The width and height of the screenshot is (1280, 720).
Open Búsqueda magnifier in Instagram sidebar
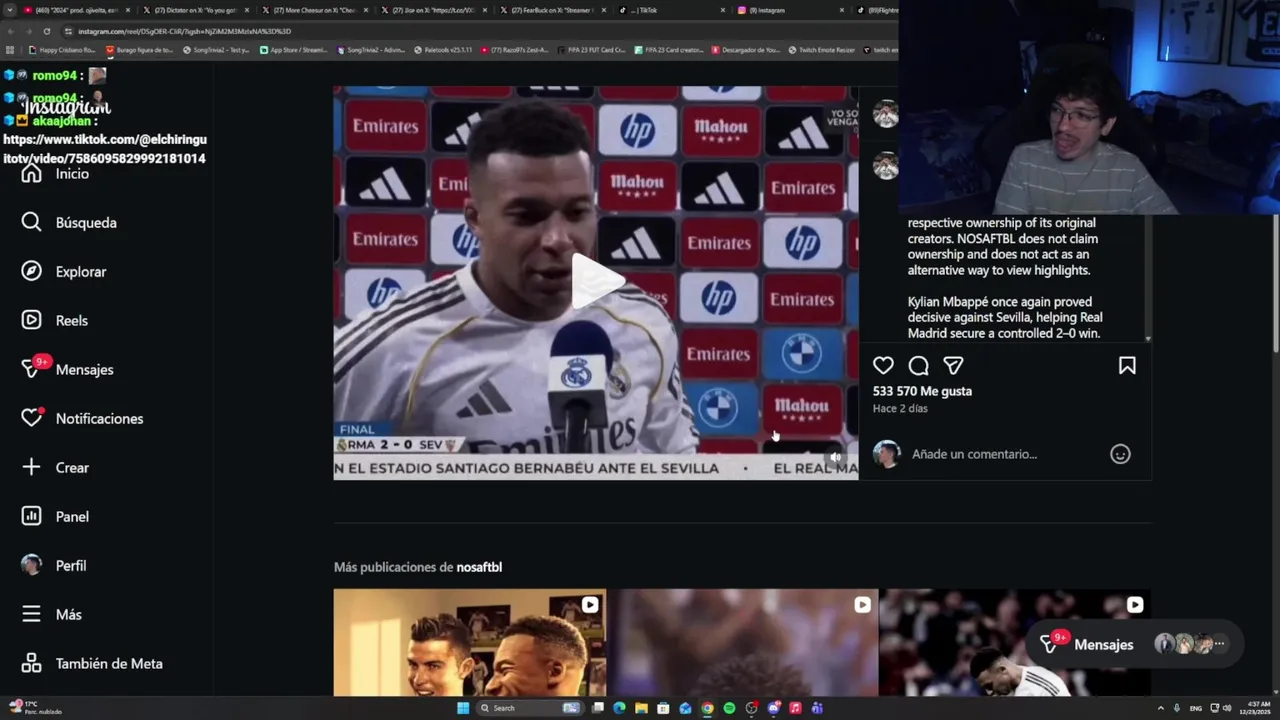point(32,222)
